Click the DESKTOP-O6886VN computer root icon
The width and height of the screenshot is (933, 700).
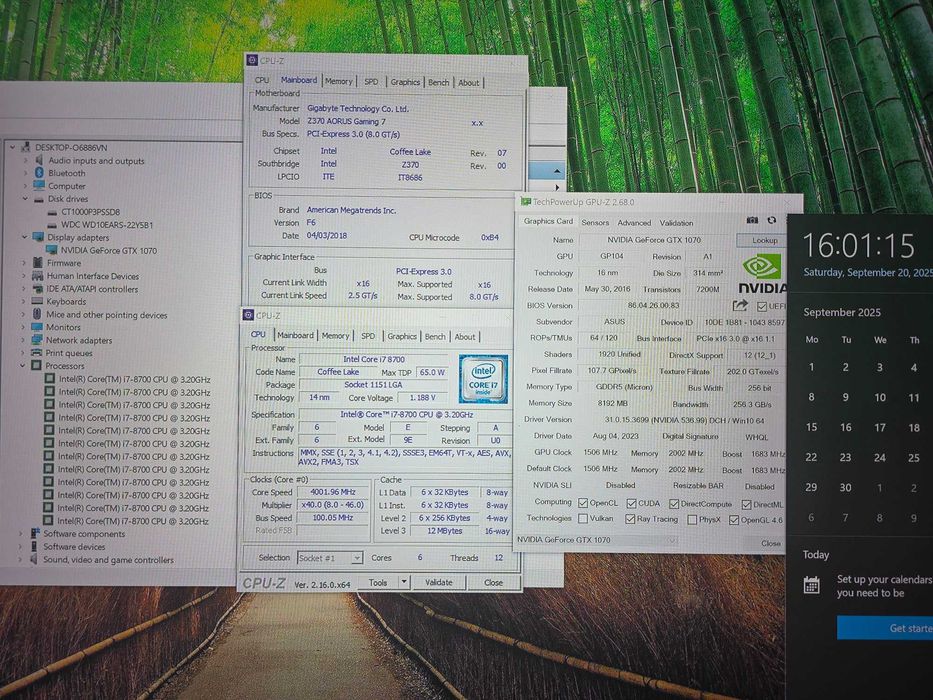click(26, 147)
